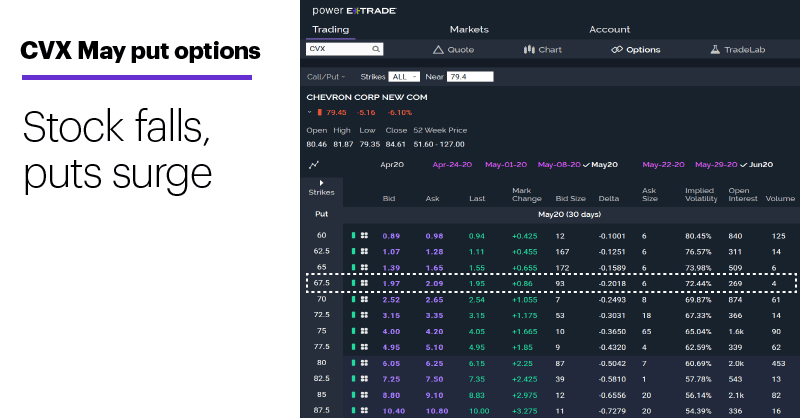Click the Mark Change column header
This screenshot has width=800, height=418.
(x=527, y=194)
